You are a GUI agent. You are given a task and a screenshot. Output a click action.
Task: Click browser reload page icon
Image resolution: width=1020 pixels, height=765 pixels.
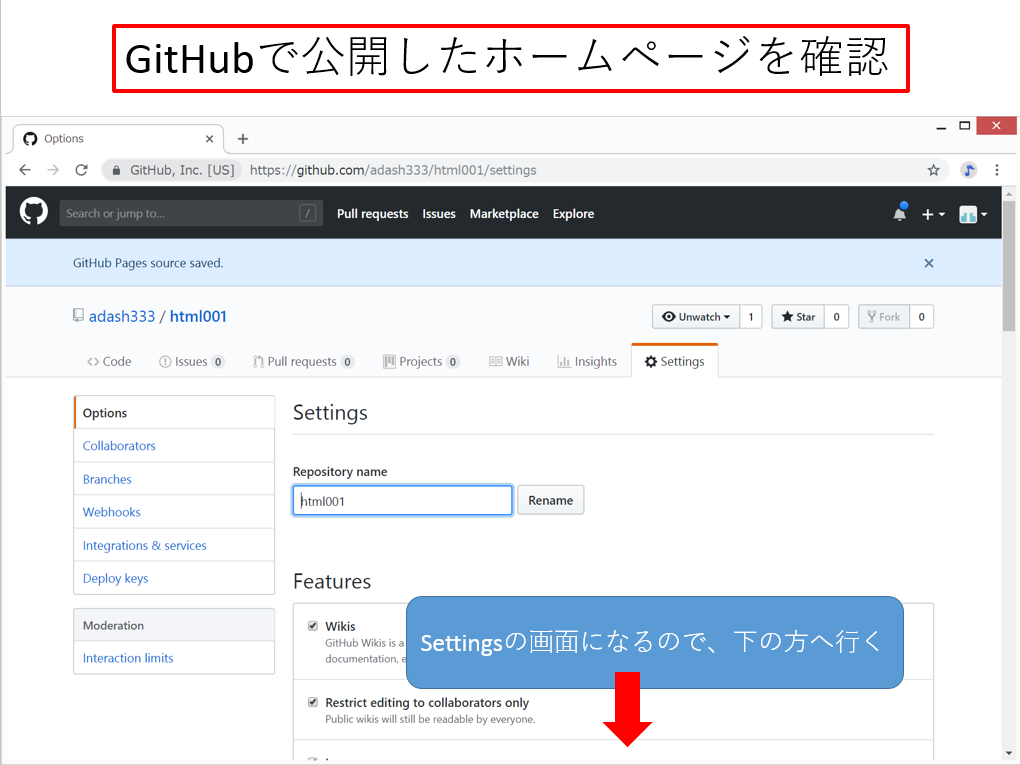82,170
